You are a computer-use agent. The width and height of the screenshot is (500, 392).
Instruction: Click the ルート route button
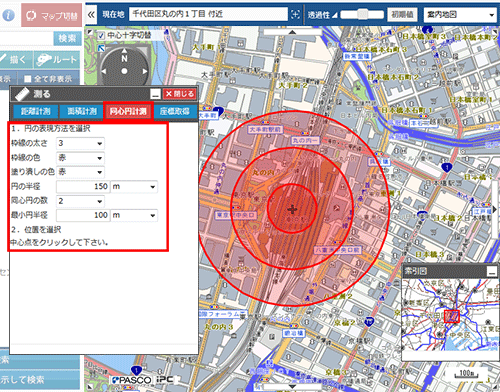pos(57,60)
